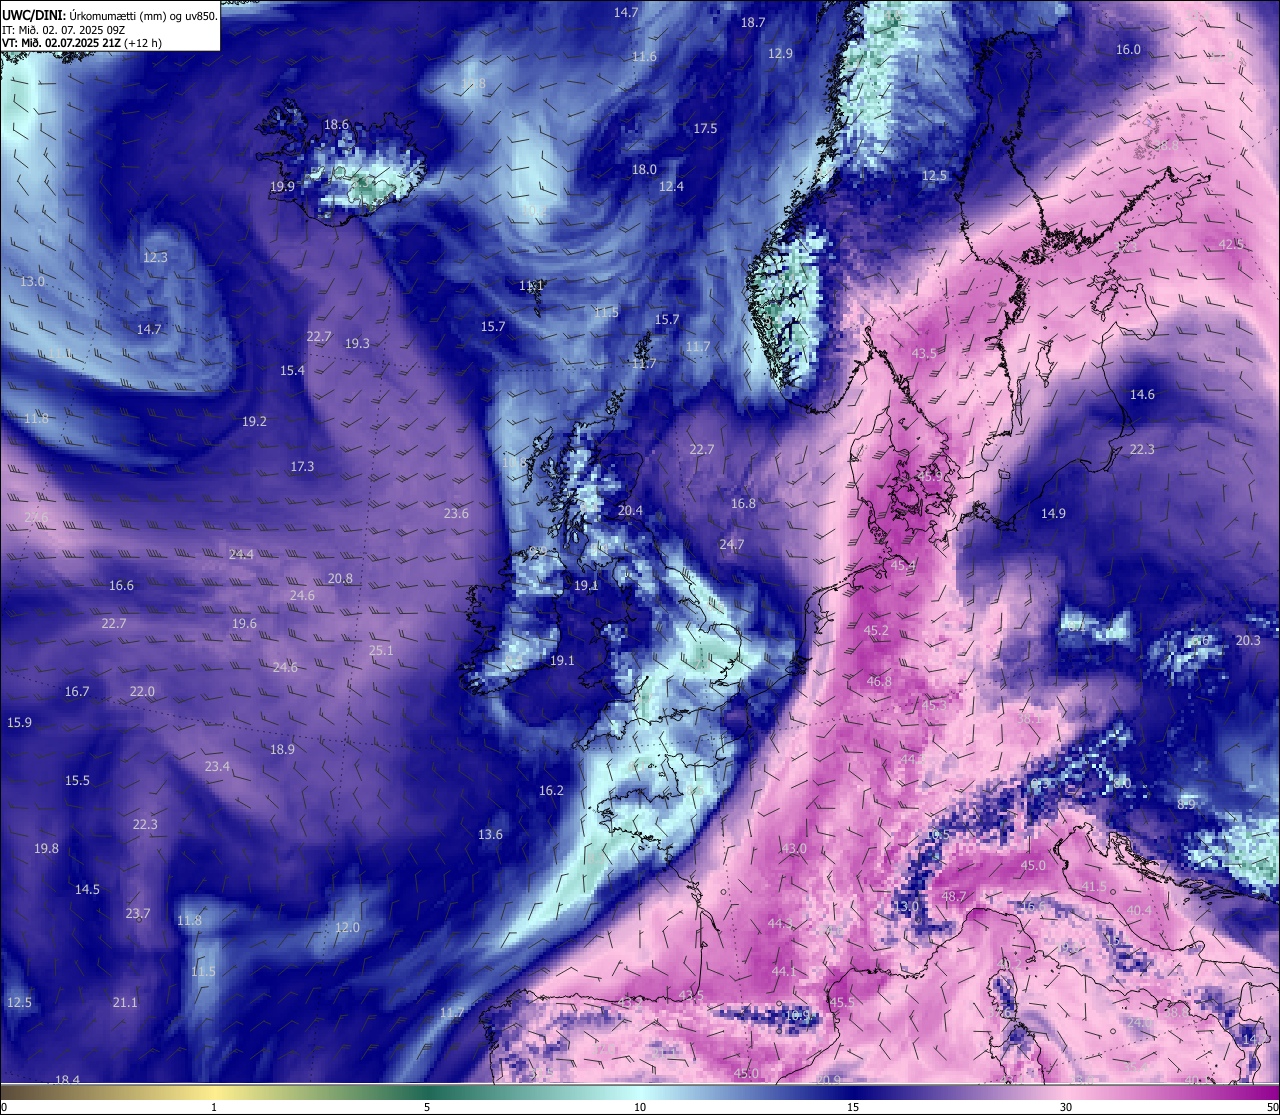
Task: Click the 12.3 value in the Atlantic swirl
Action: click(x=155, y=258)
